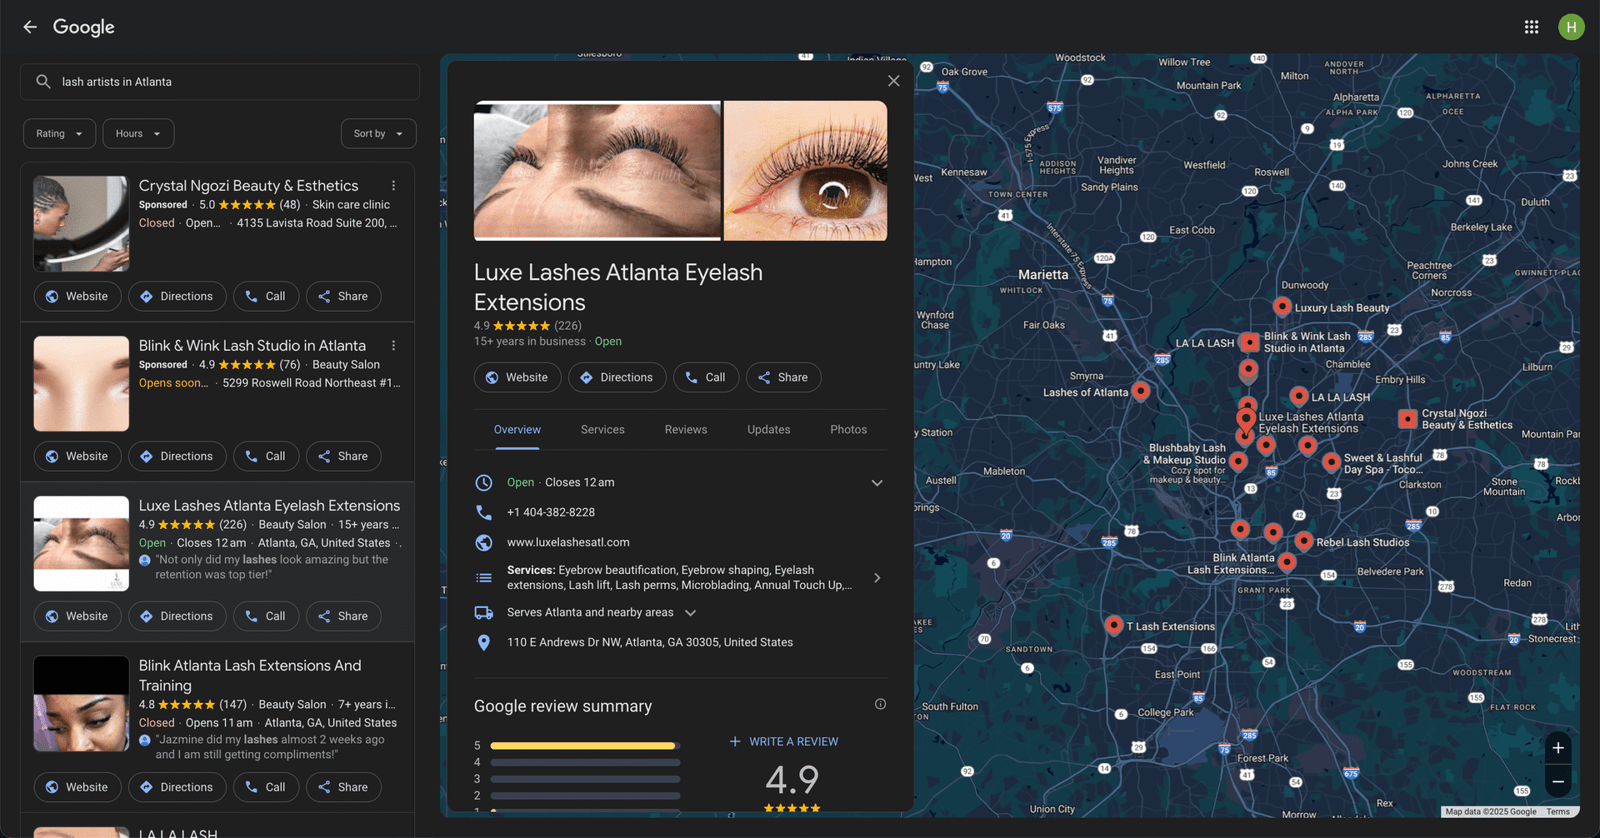Click the 4-star rating bar in review summary
Viewport: 1600px width, 838px height.
point(585,763)
